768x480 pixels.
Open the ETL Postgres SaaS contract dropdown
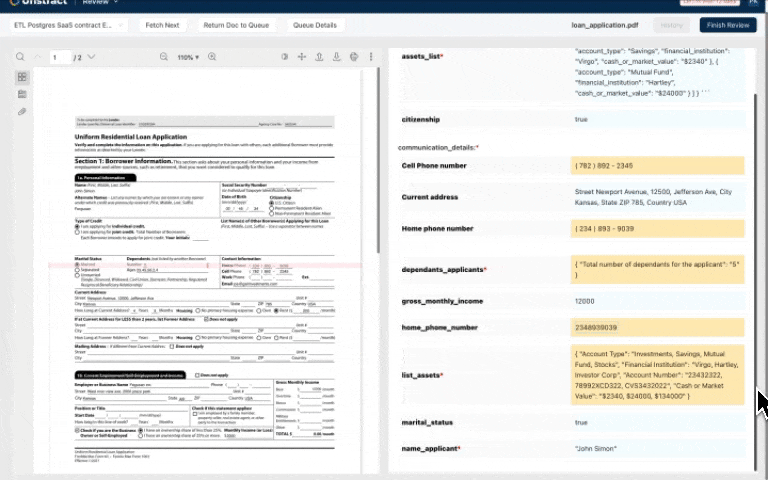pyautogui.click(x=67, y=25)
